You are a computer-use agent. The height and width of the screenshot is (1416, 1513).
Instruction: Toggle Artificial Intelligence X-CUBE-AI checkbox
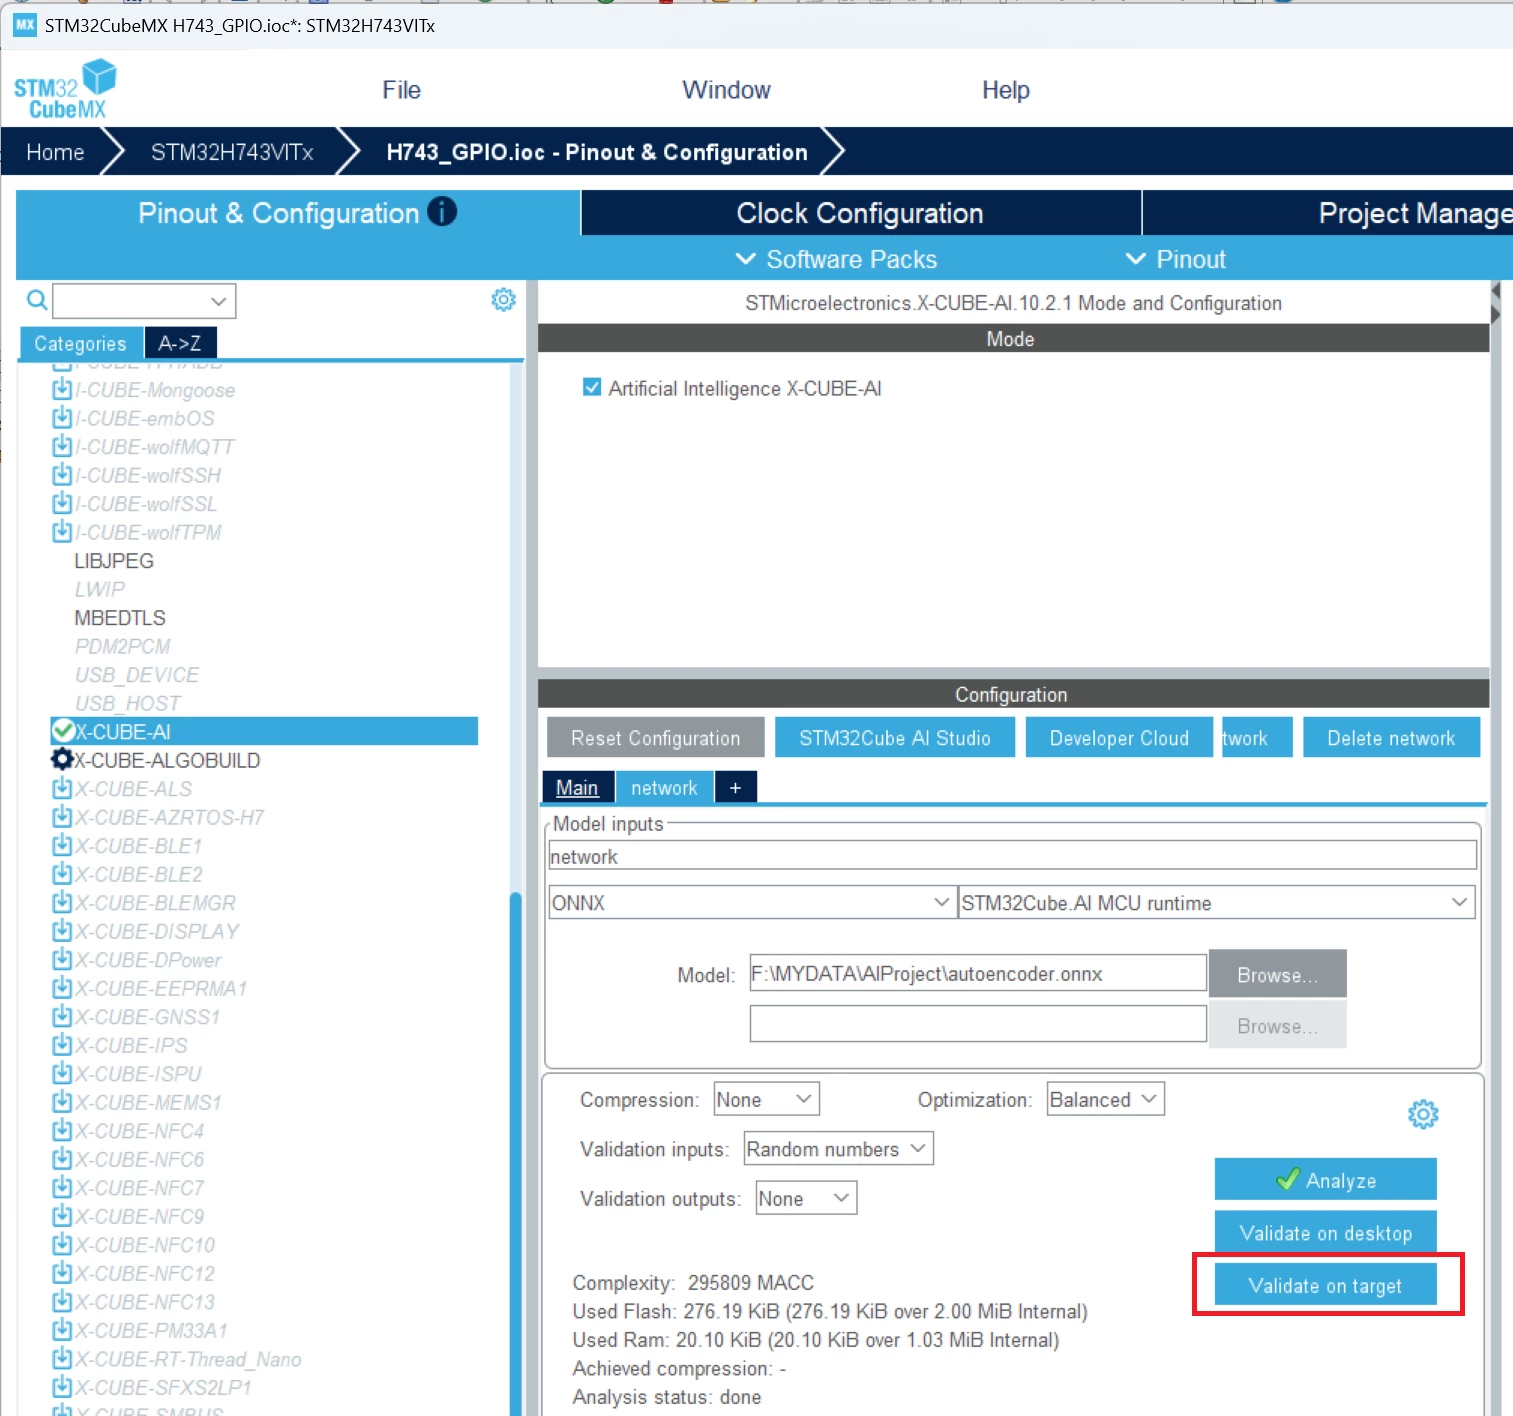(592, 387)
